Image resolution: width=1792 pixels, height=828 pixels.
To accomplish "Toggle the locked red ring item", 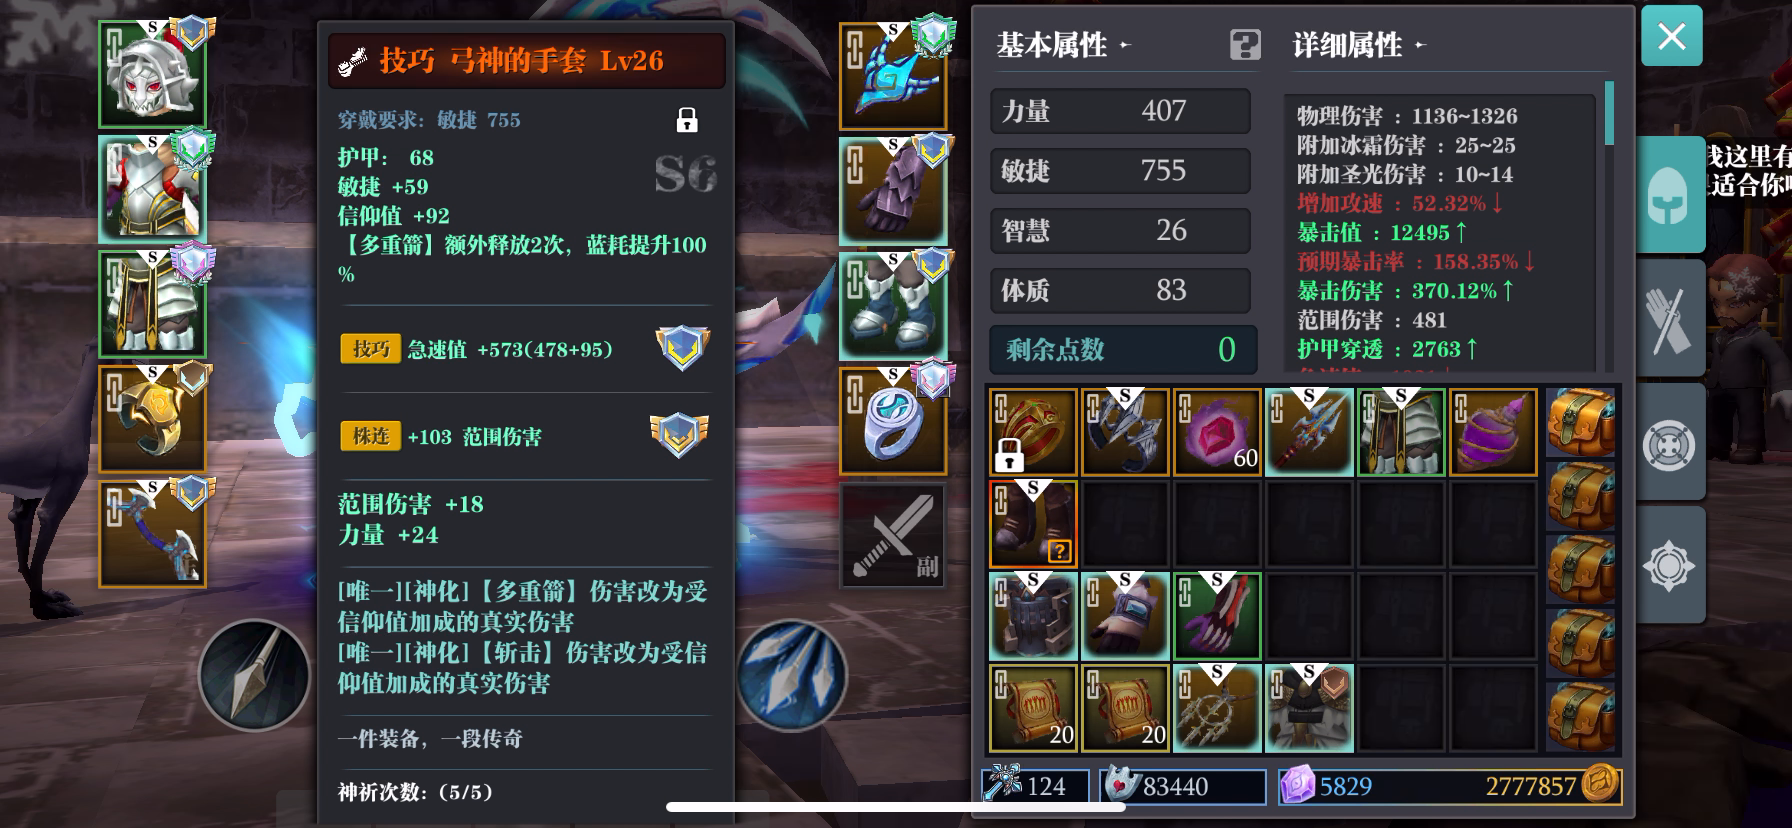I will coord(1033,432).
